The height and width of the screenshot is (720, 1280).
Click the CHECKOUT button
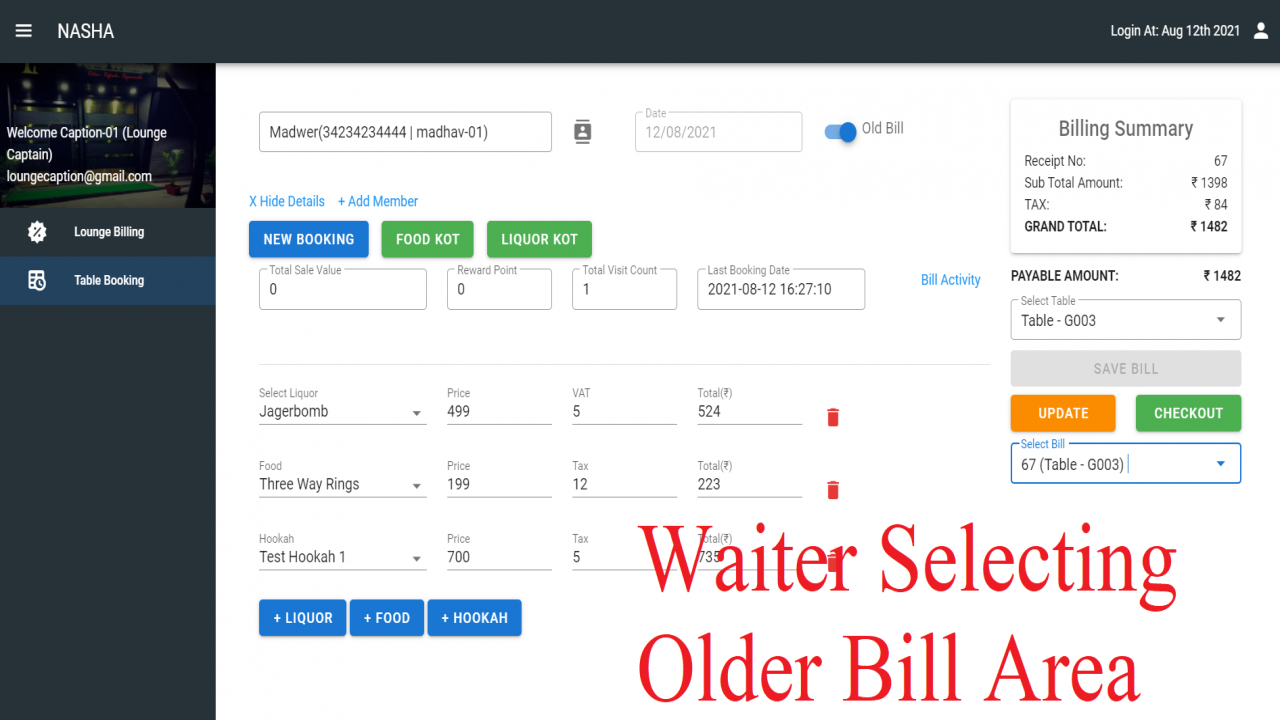[1188, 413]
